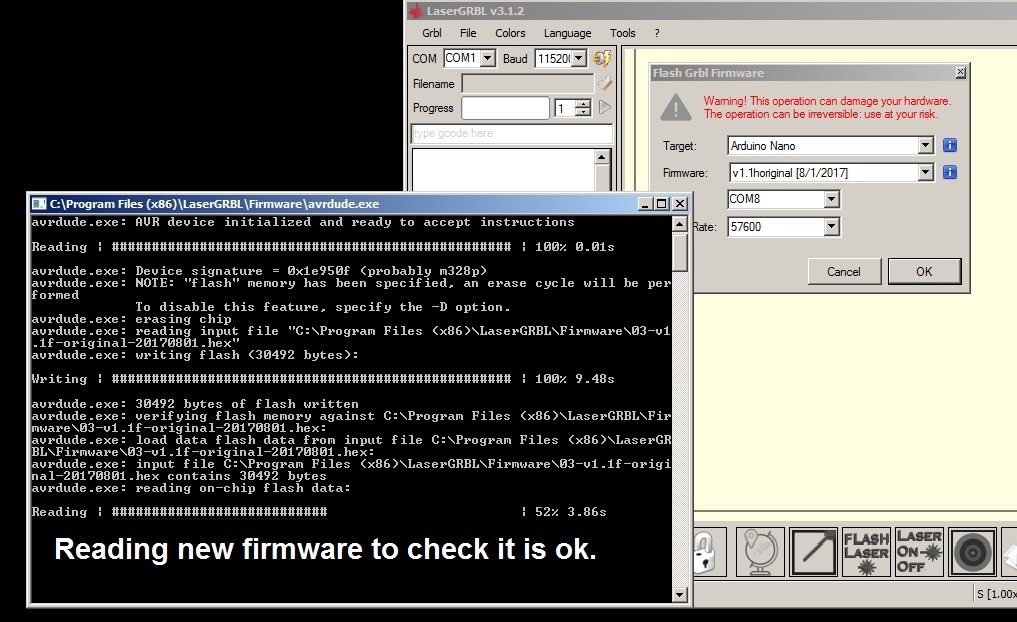Click the 'type gcode here' input field
Screen dimensions: 1017x622
[x=512, y=134]
